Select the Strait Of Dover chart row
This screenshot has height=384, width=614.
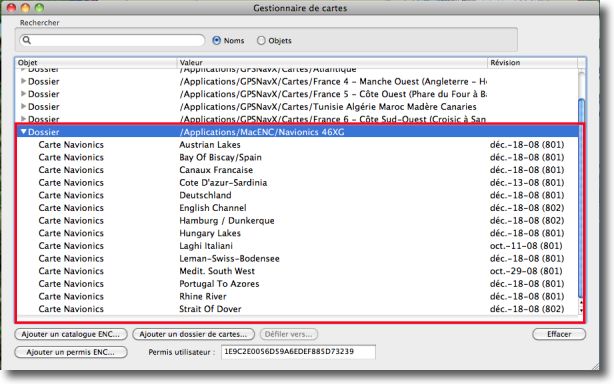tap(298, 309)
